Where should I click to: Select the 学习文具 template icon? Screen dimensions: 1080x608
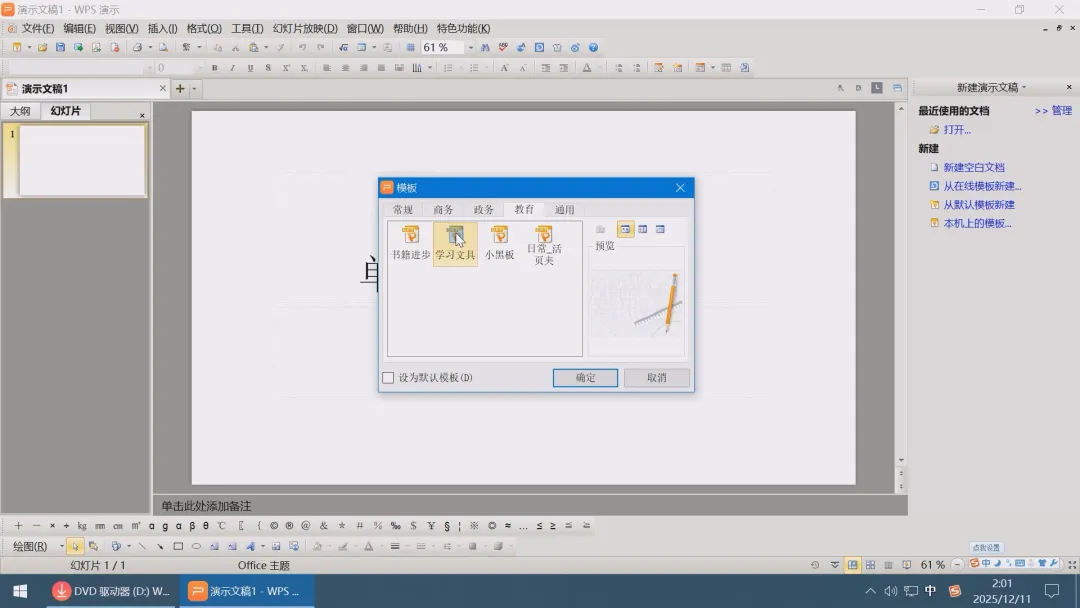(x=455, y=243)
